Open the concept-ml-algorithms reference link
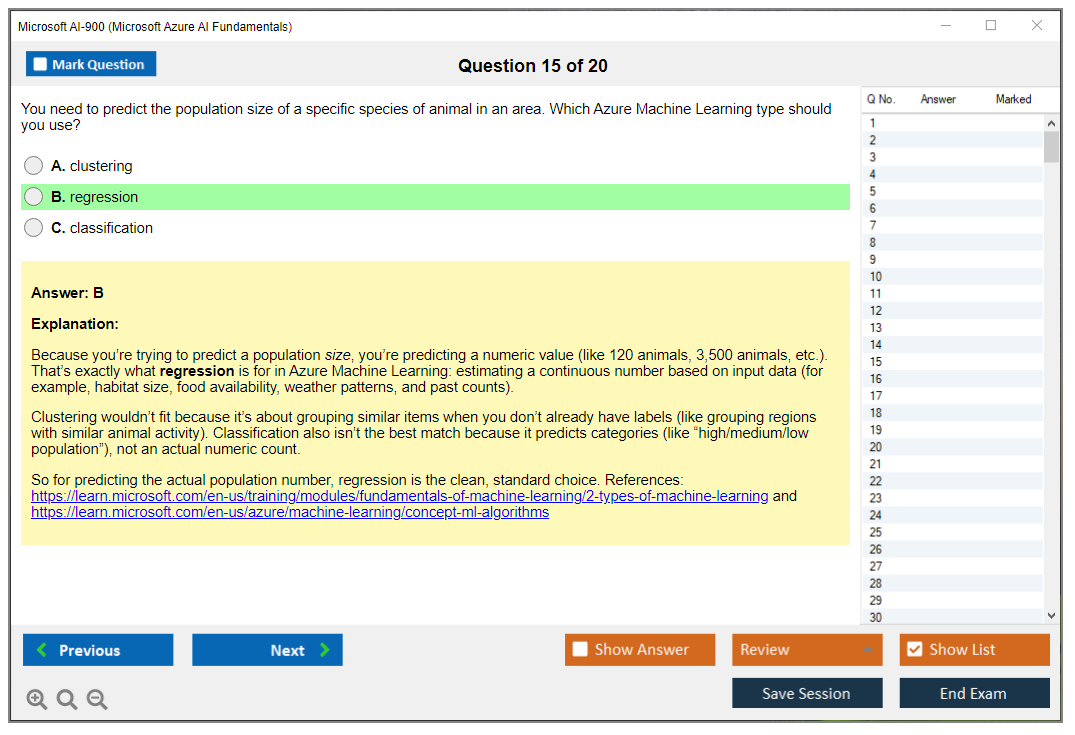Image resolution: width=1075 pixels, height=735 pixels. click(287, 511)
